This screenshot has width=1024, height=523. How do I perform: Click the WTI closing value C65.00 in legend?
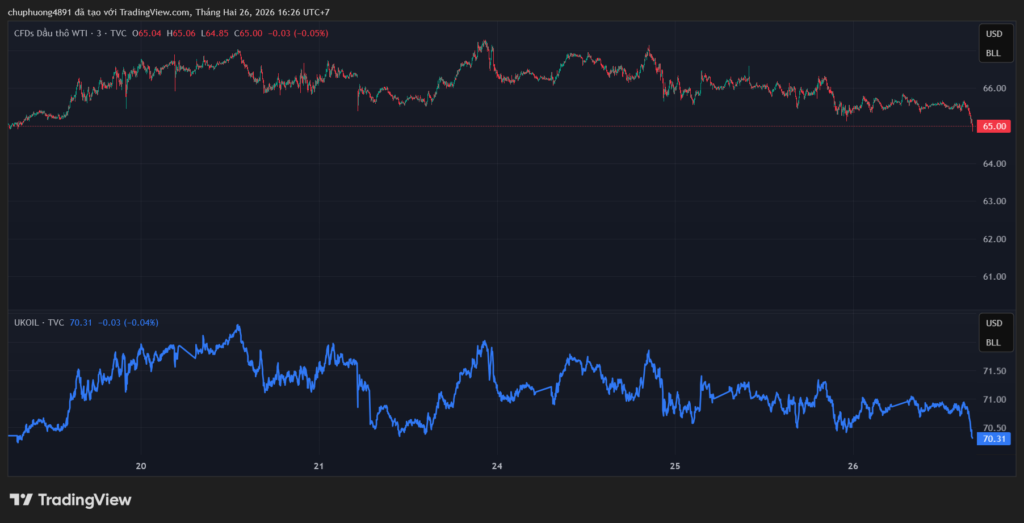[249, 33]
